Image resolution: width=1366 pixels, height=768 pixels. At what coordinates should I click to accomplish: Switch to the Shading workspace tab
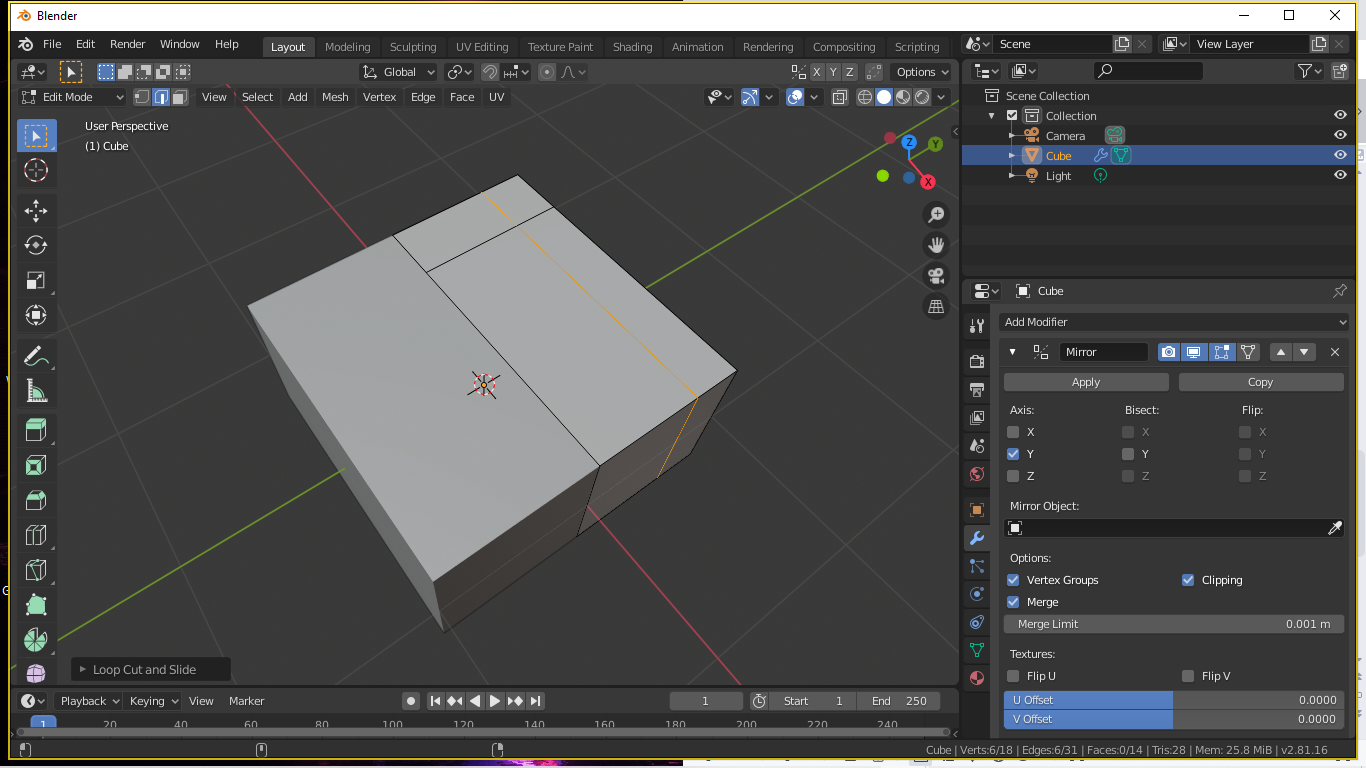click(x=633, y=46)
